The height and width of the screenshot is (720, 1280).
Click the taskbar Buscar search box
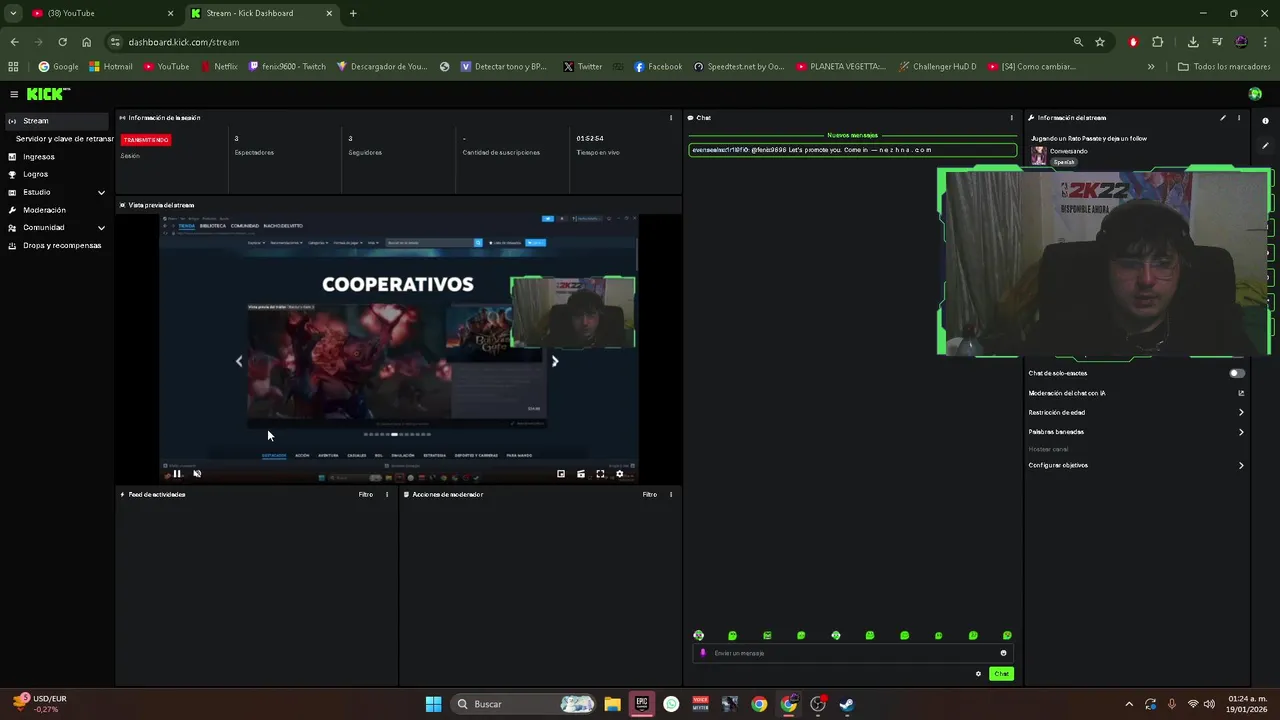tap(523, 704)
